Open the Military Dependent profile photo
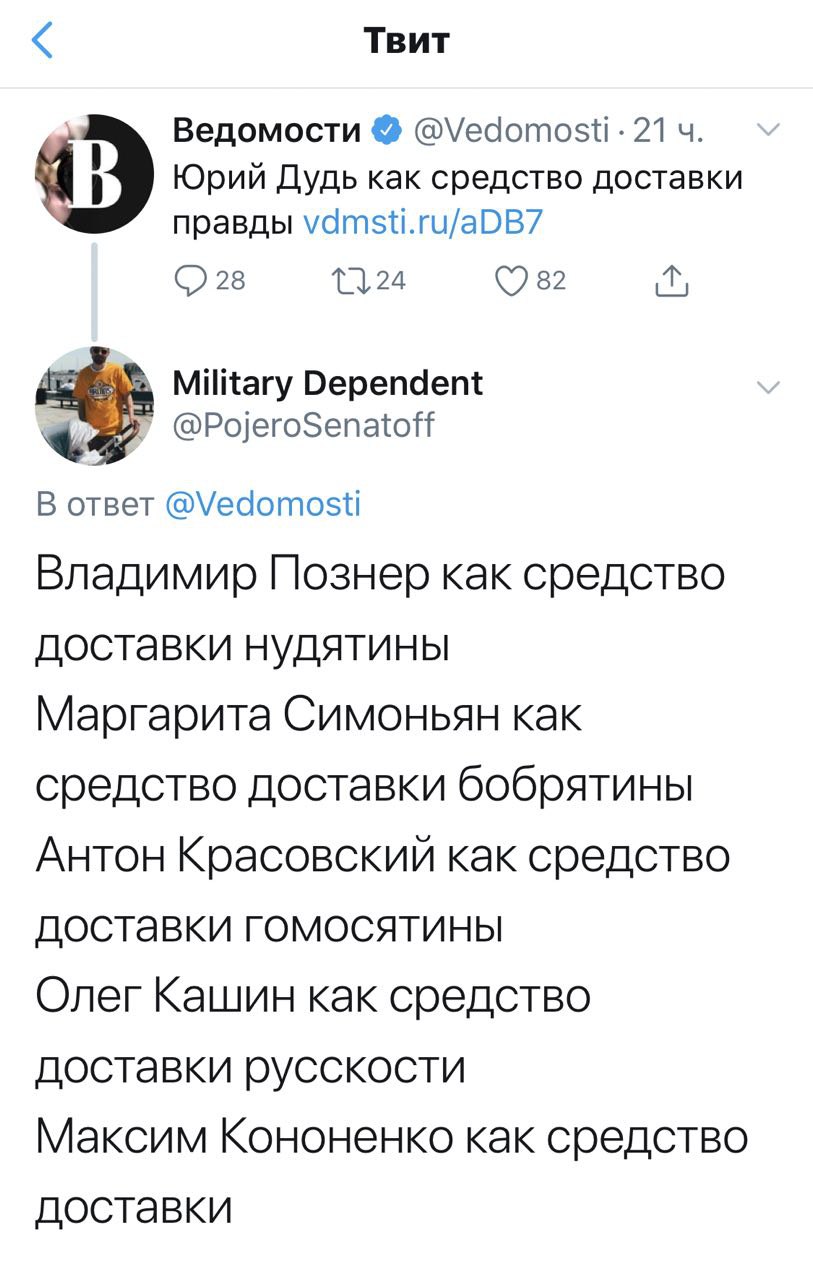This screenshot has height=1280, width=813. [93, 406]
